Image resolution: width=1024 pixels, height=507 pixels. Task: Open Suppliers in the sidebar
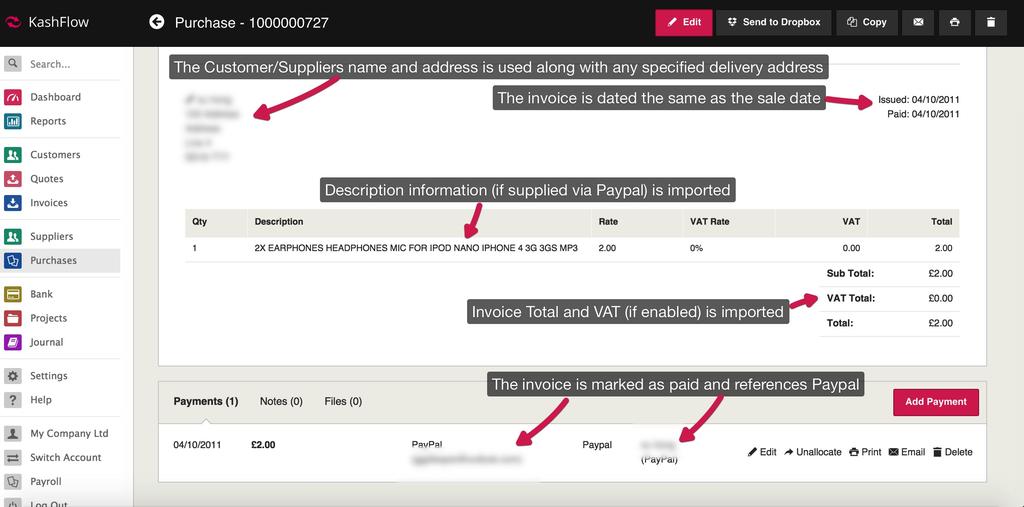[51, 237]
